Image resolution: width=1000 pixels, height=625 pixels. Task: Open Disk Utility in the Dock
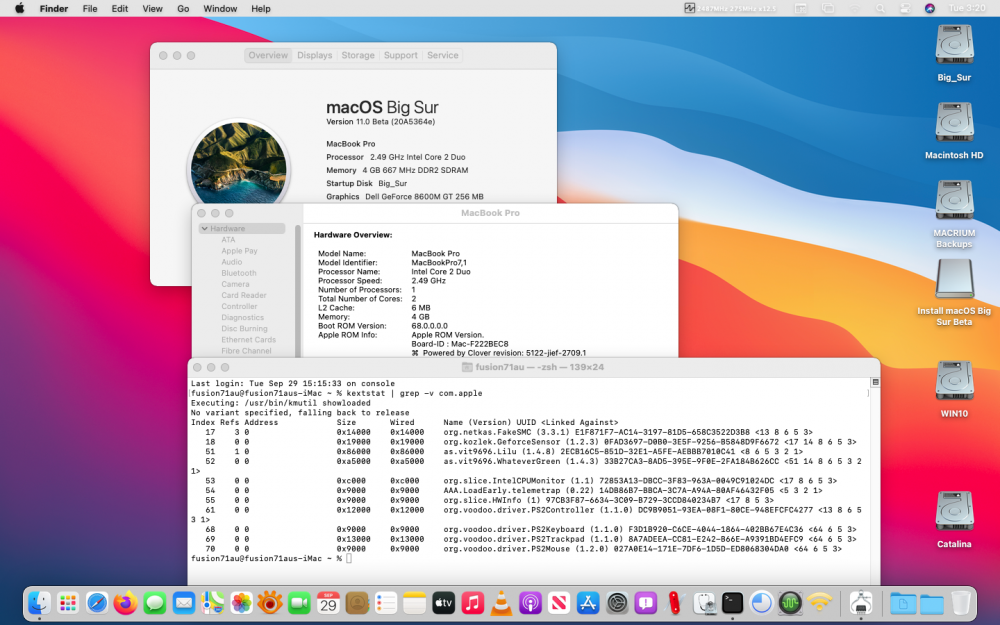(704, 603)
